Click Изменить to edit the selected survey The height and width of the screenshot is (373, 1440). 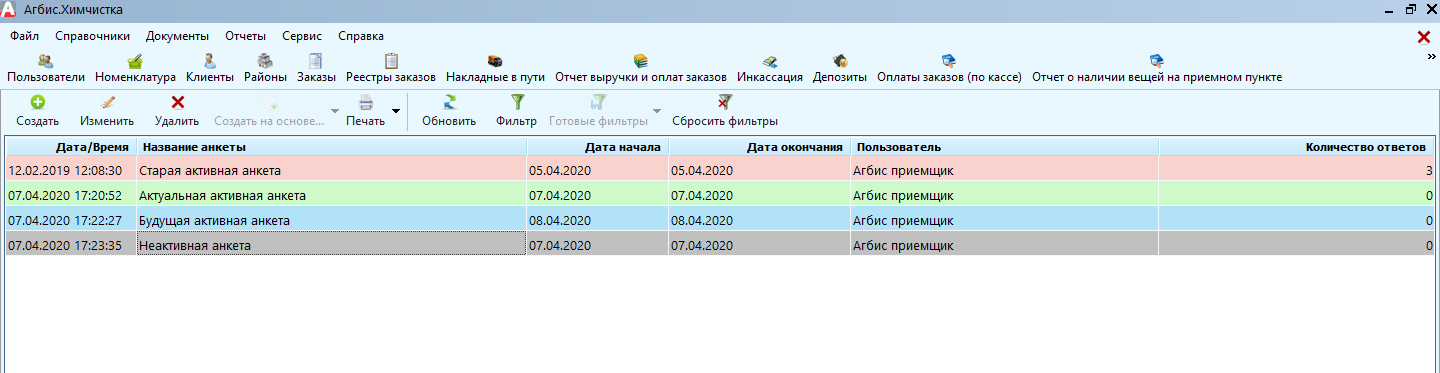click(107, 111)
